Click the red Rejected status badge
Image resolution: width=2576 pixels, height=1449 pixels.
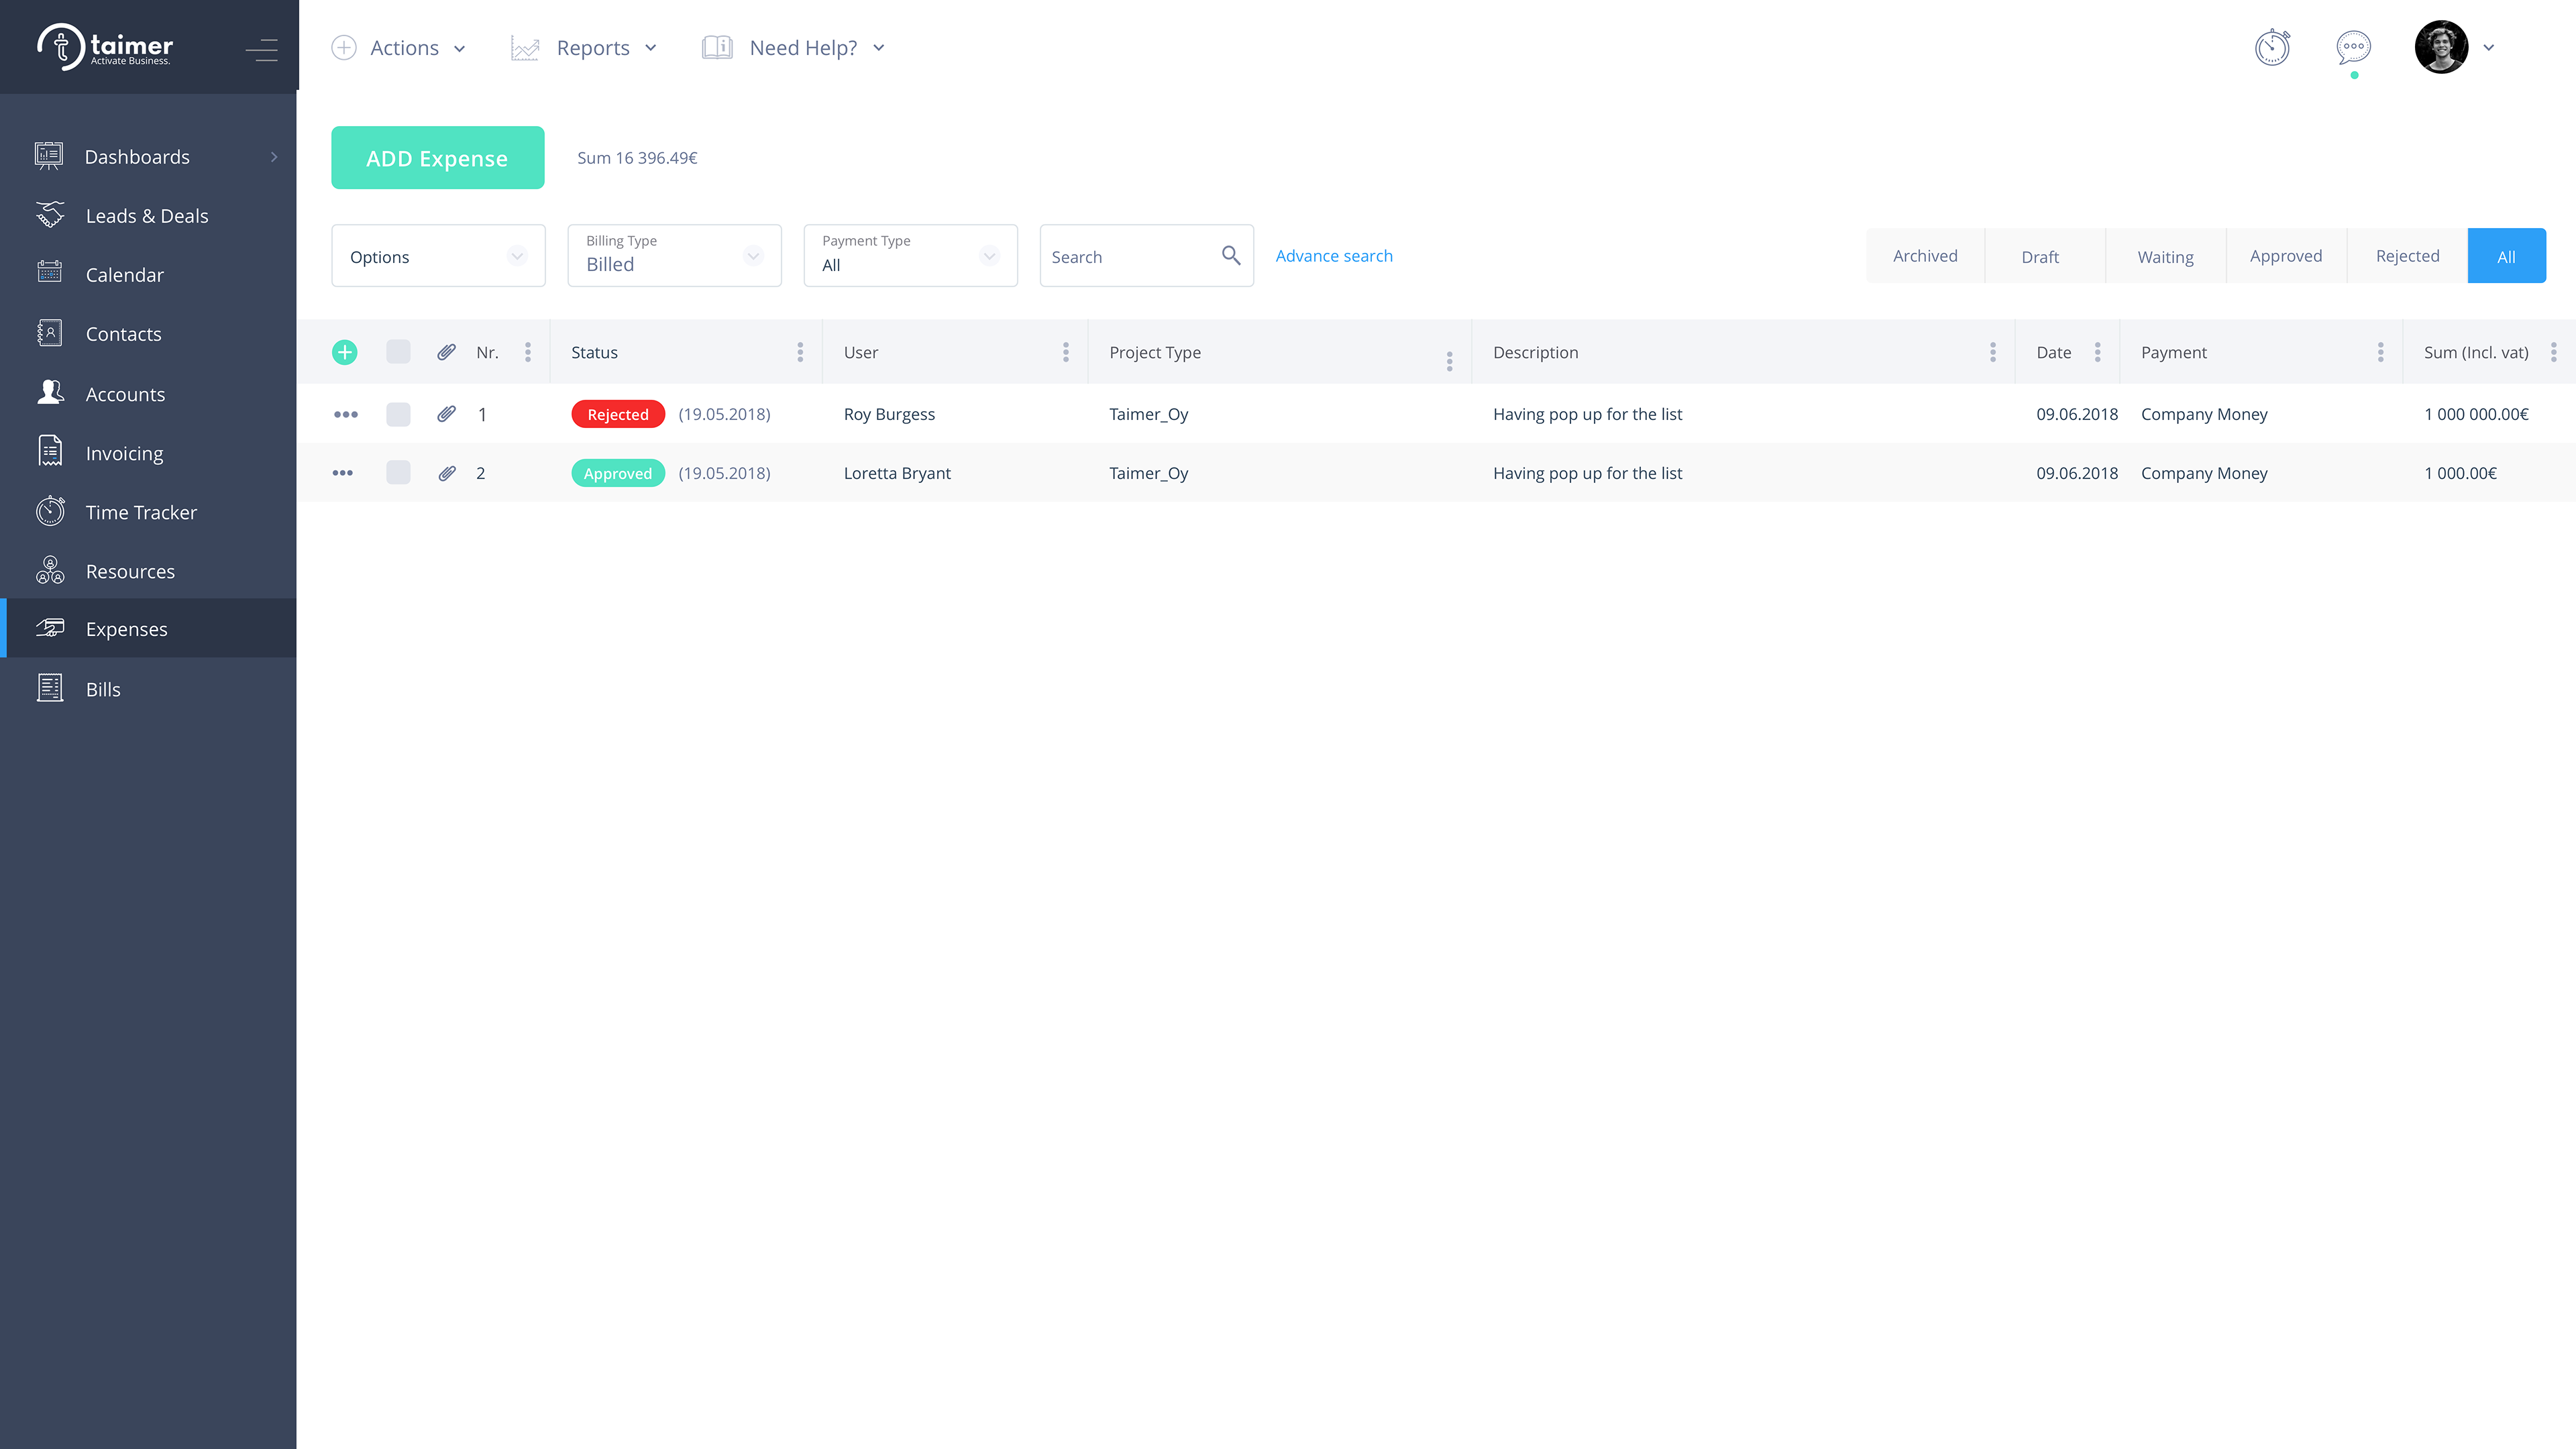pos(618,414)
